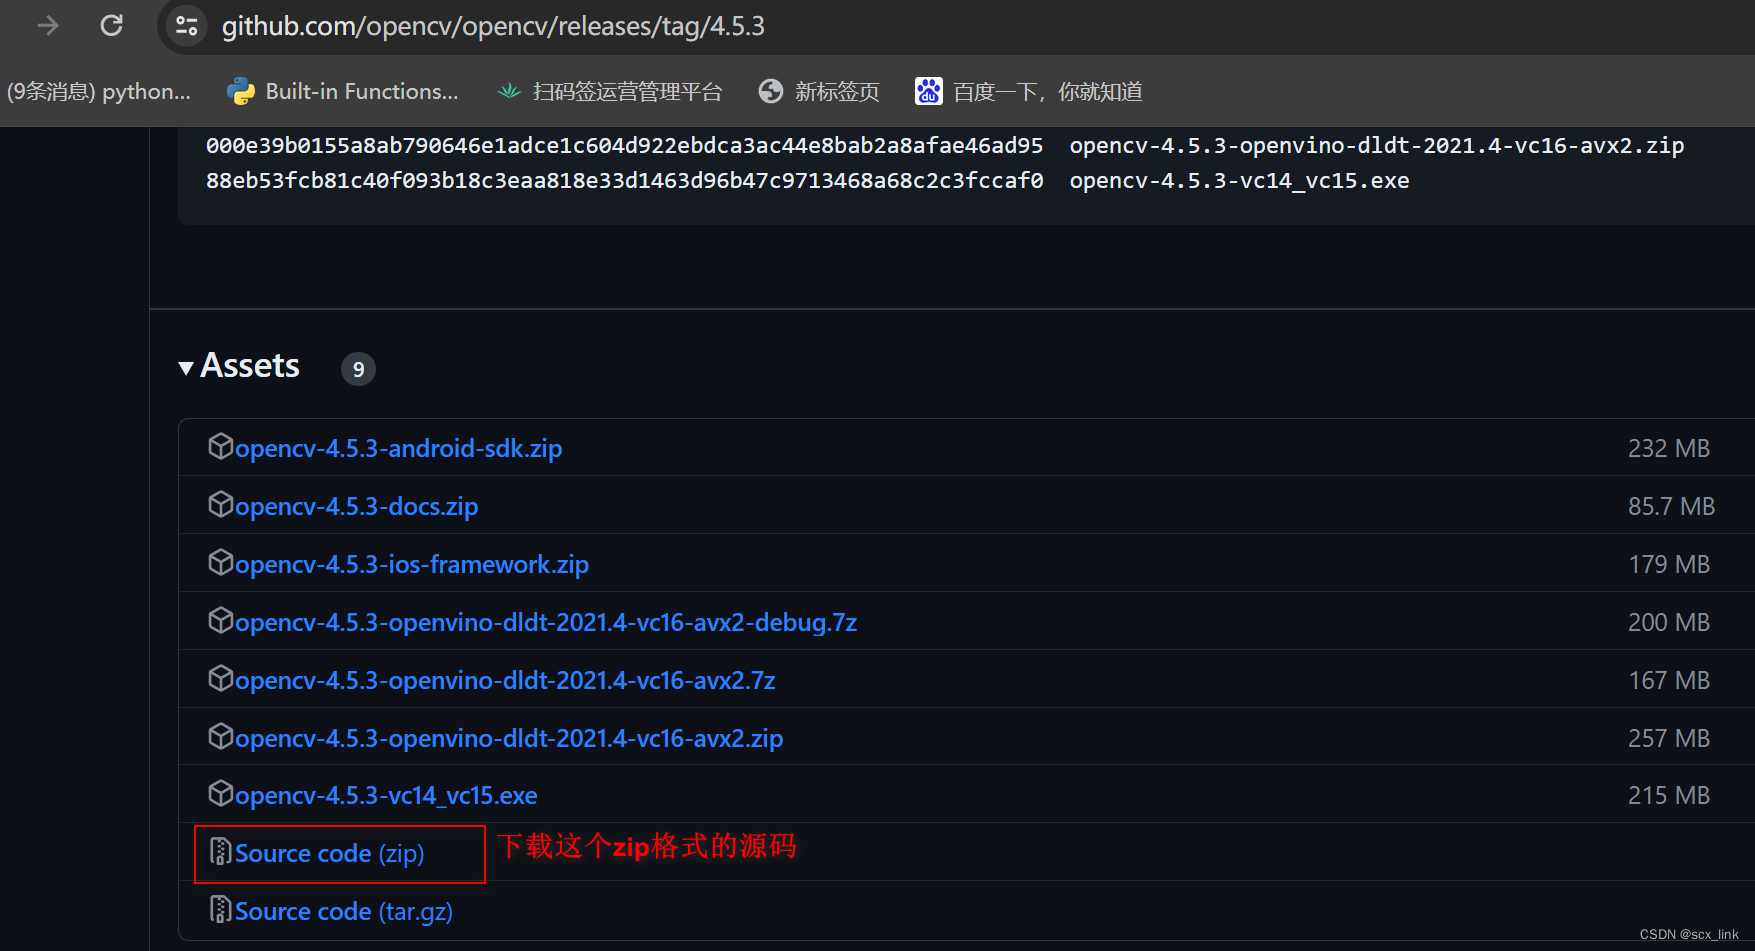Click the package icon beside vc16-avx2.zip asset
The image size is (1755, 951).
click(x=220, y=736)
